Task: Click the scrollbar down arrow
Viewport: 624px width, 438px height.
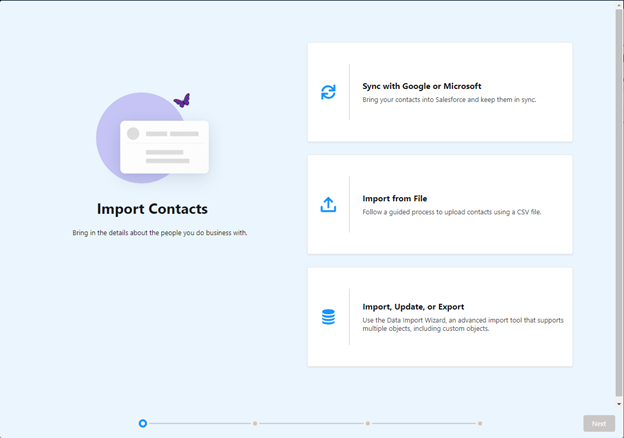Action: coord(618,403)
